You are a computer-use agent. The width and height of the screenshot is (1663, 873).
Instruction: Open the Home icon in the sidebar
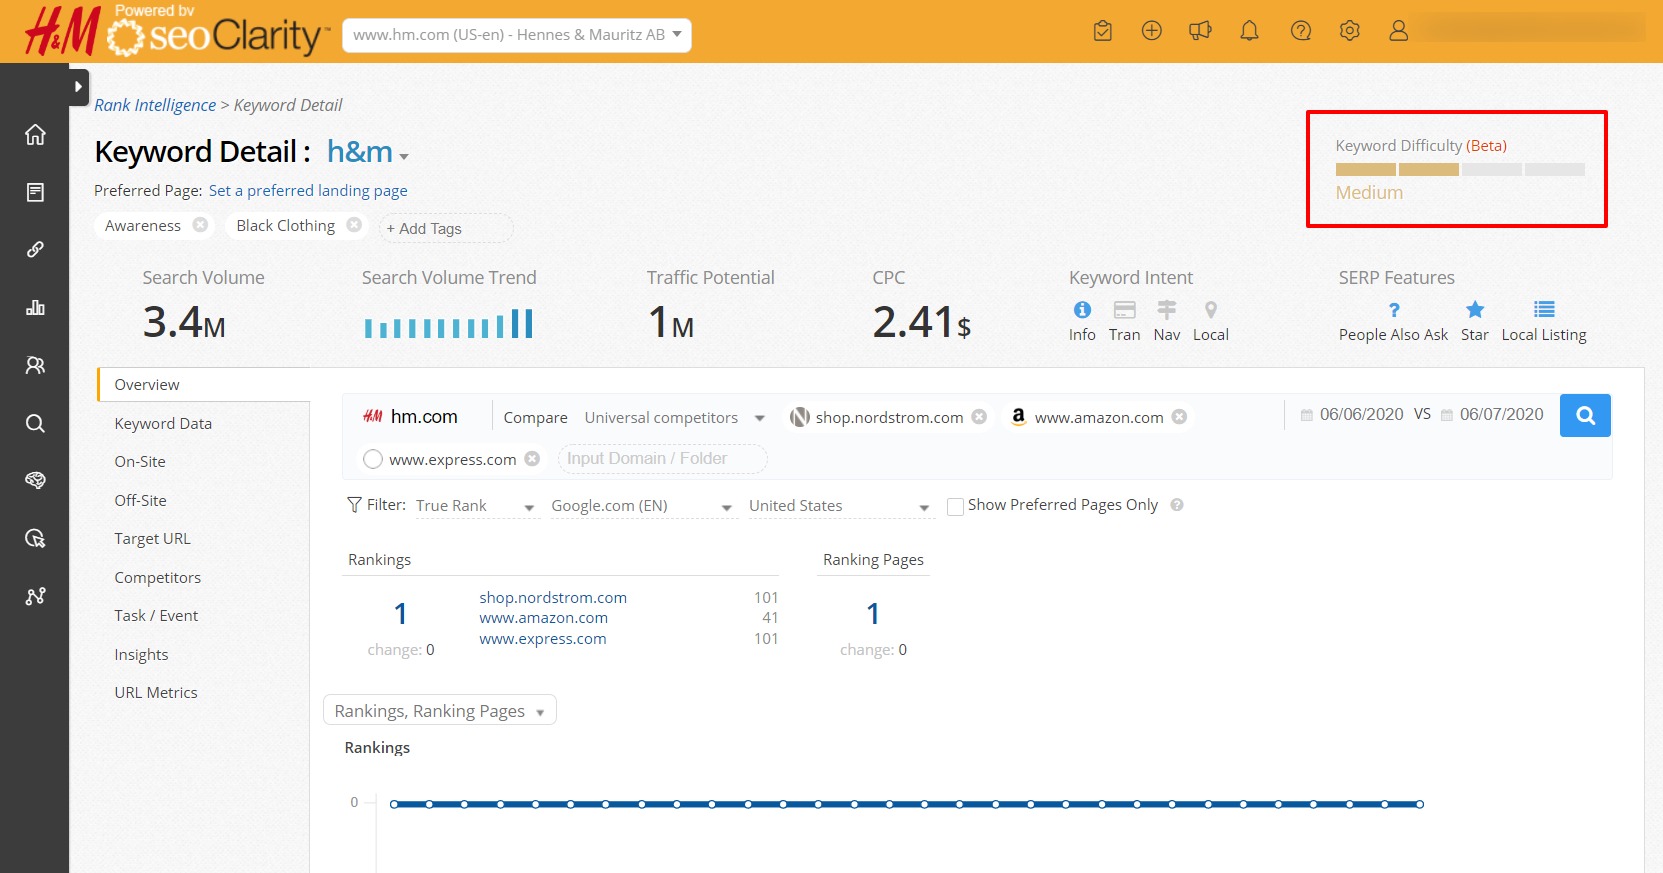35,134
